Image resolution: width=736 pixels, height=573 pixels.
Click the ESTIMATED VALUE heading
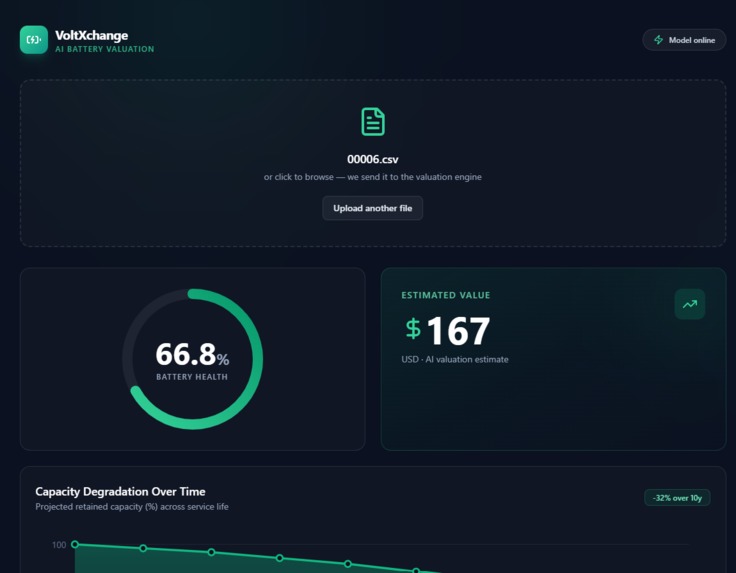(x=445, y=295)
